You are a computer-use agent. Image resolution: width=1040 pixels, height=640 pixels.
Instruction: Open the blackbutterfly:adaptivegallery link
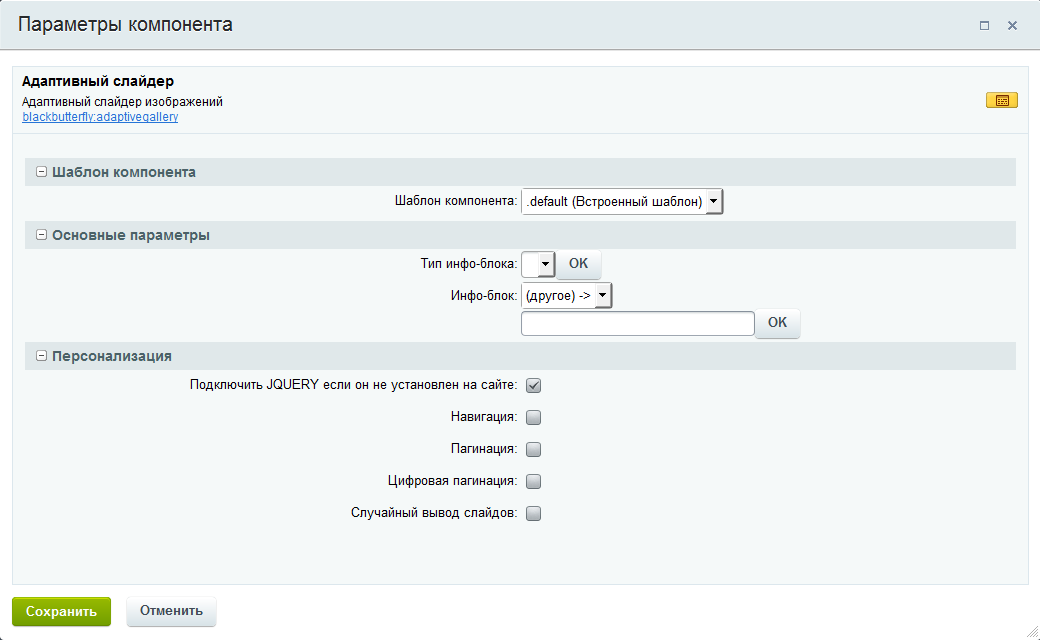(100, 116)
